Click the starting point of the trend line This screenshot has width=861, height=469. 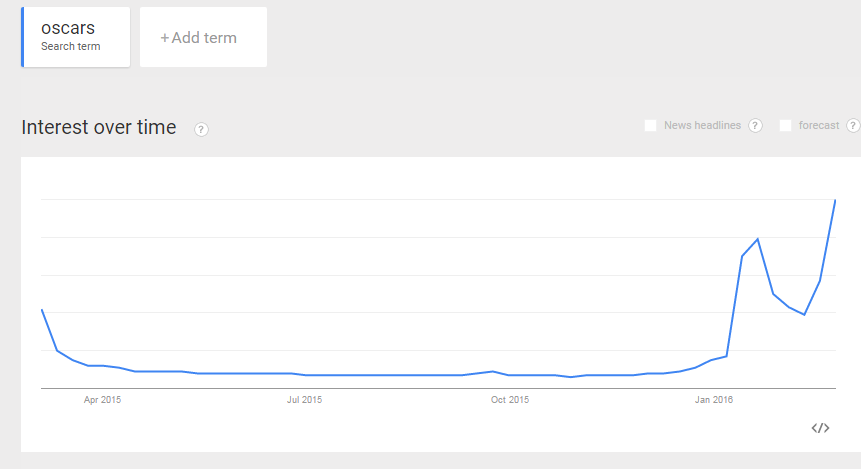pyautogui.click(x=41, y=310)
